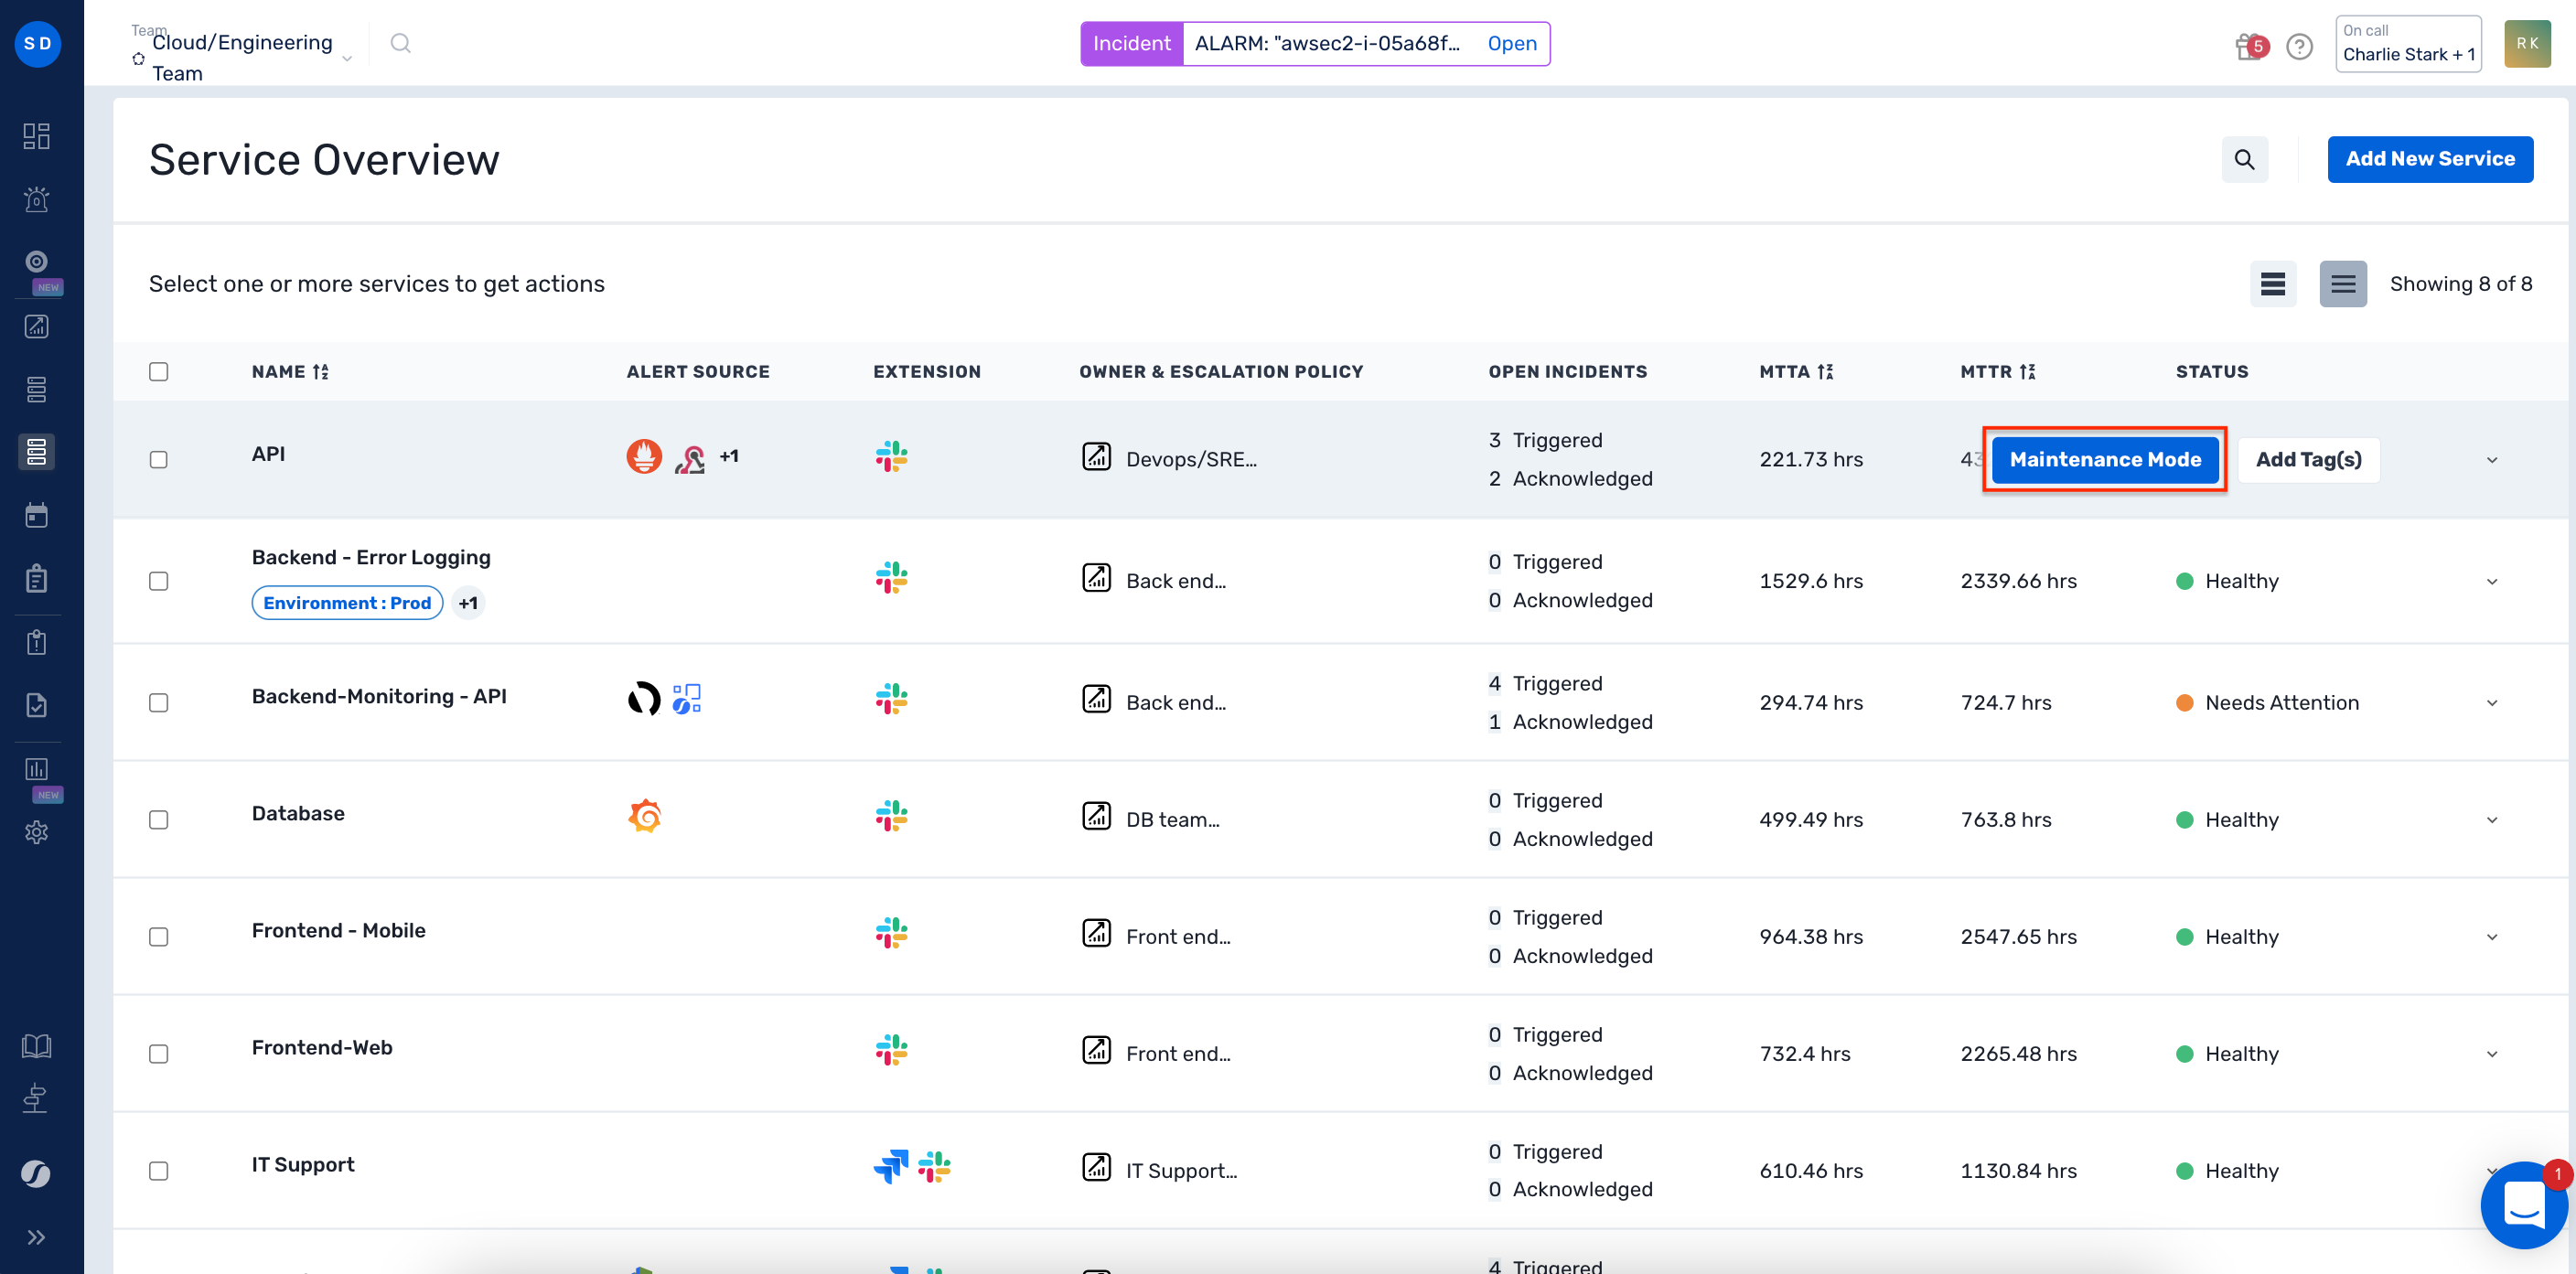Image resolution: width=2576 pixels, height=1274 pixels.
Task: Tick the checkbox for Frontend-Web
Action: click(x=158, y=1053)
